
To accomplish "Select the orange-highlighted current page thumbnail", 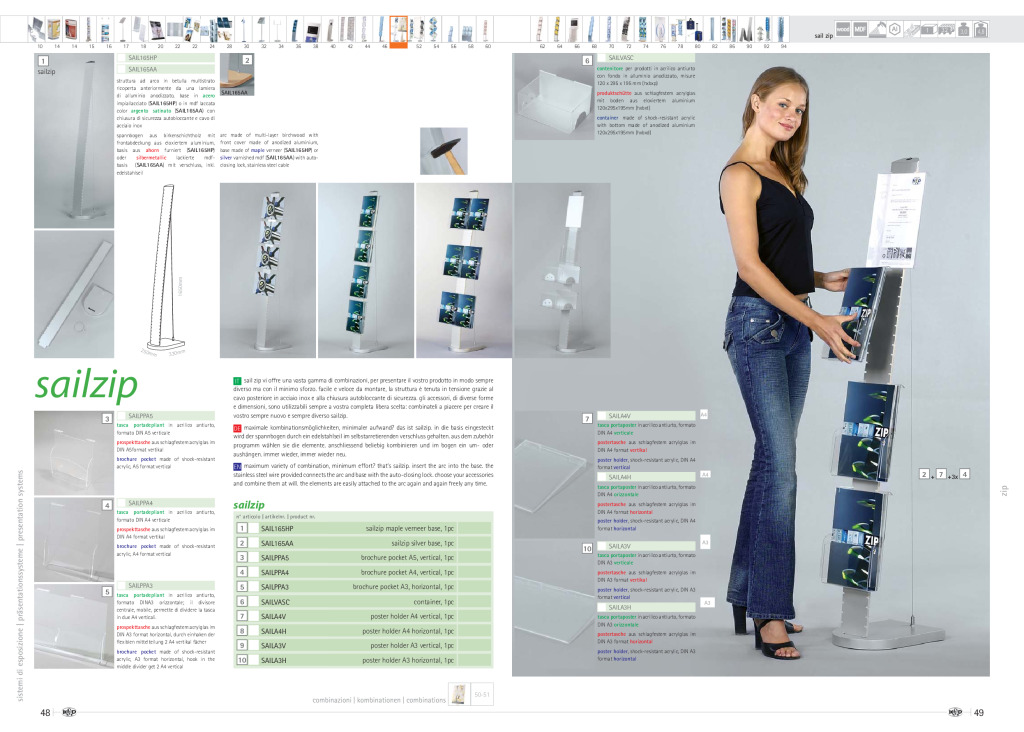I will (x=398, y=31).
